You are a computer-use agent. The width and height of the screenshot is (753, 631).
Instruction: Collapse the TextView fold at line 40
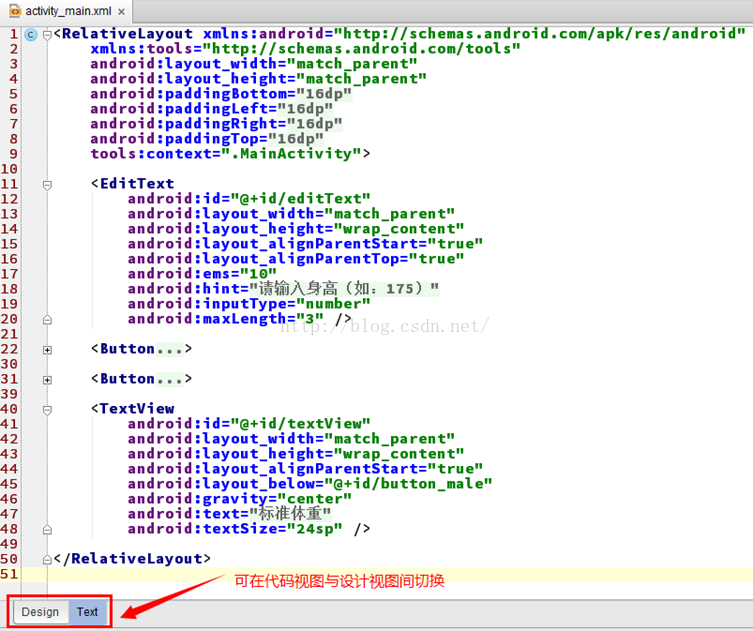pos(47,410)
